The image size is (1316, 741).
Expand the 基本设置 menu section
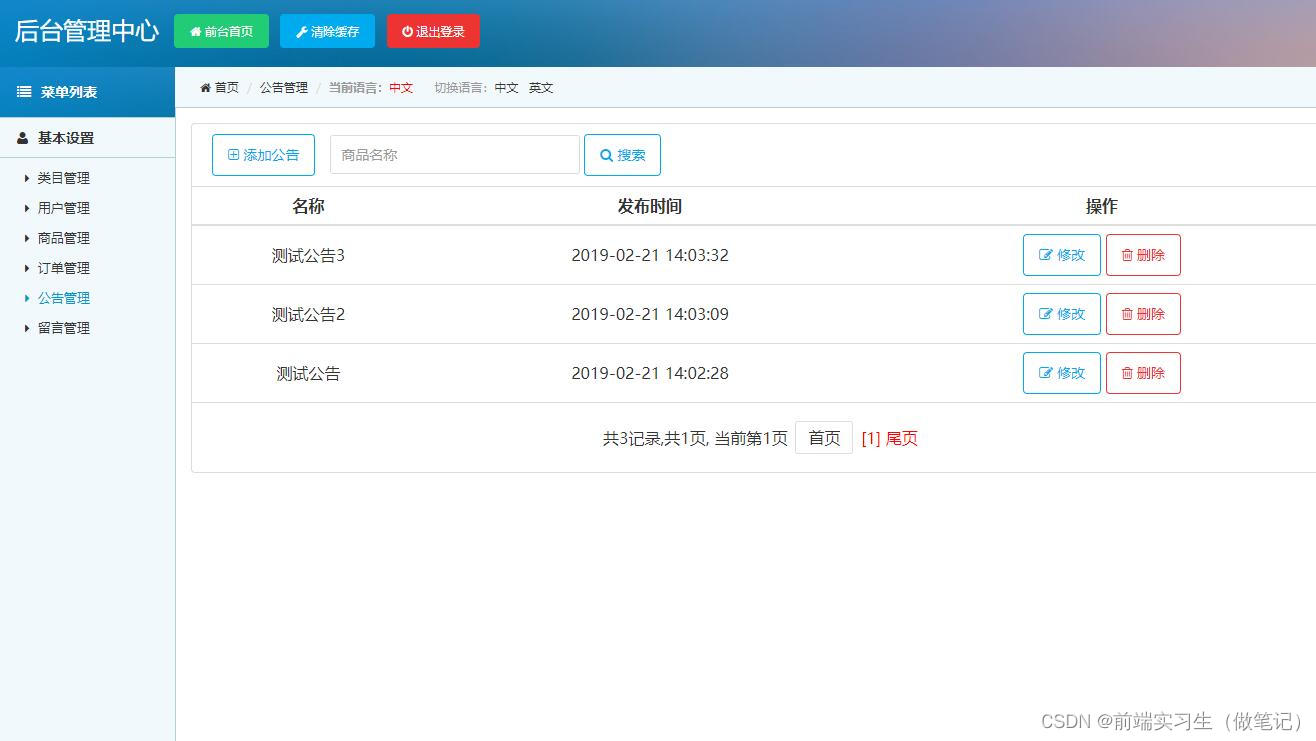[x=87, y=138]
